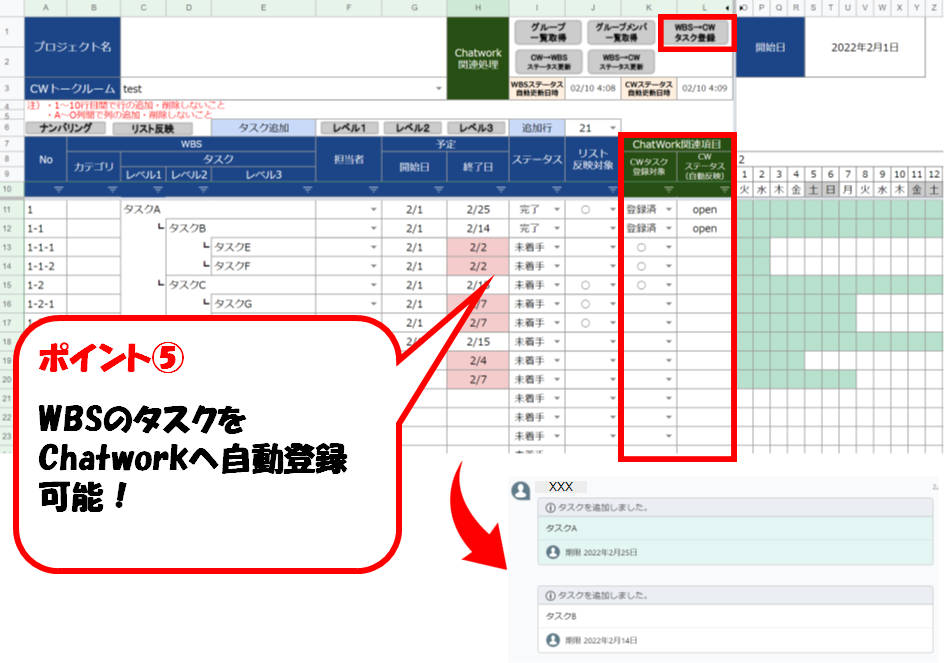Click CW→WBSステータス更新 button
Screen dimensions: 944x663
coord(548,61)
